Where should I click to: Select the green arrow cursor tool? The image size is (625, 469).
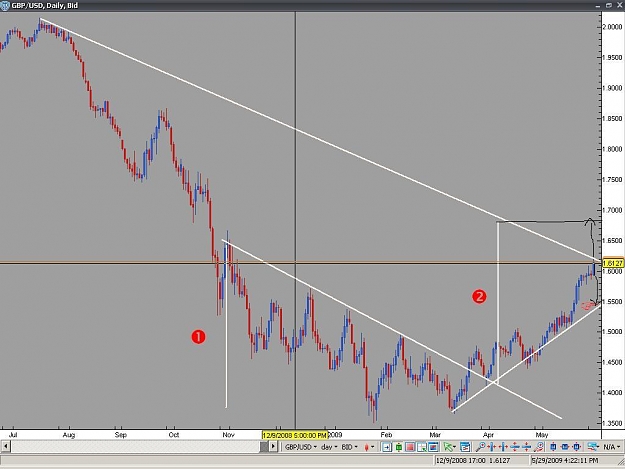[x=450, y=447]
